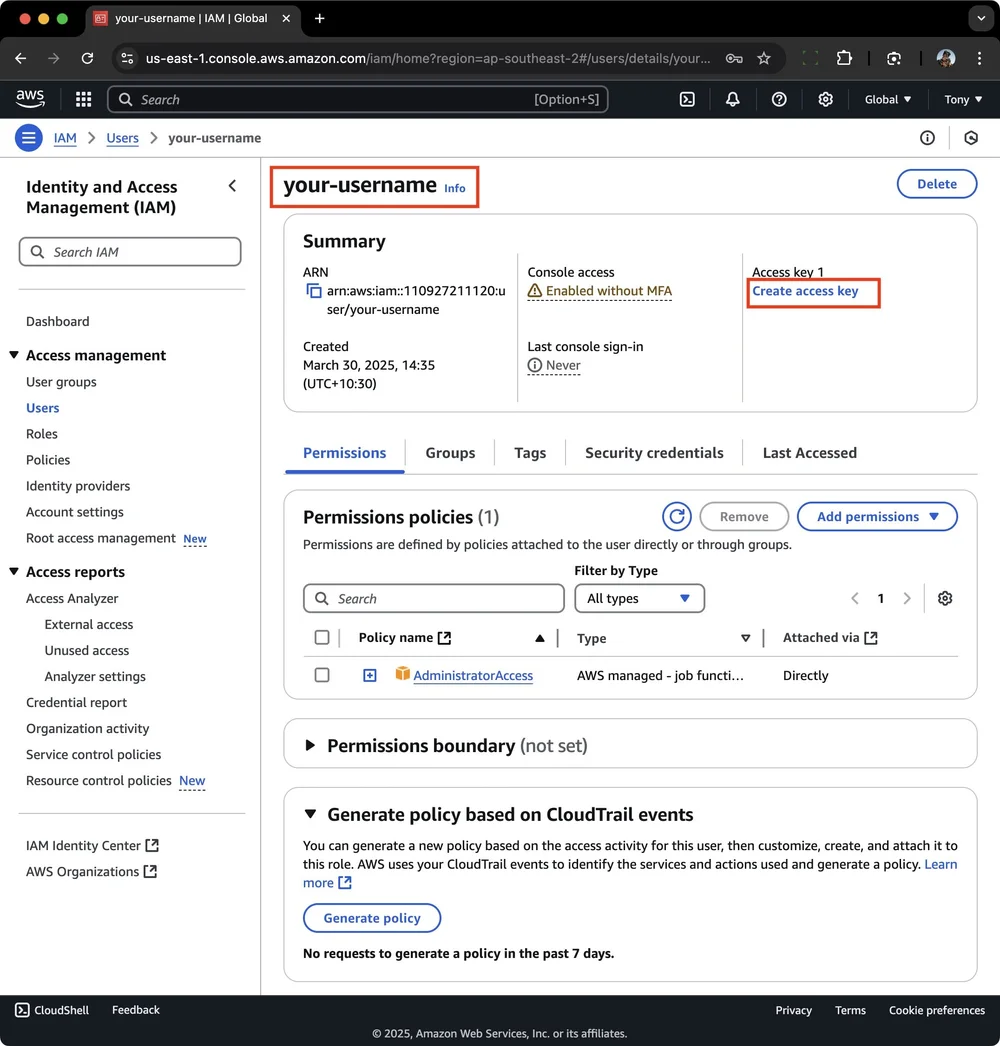1000x1046 pixels.
Task: Open the Global region selector
Action: click(x=888, y=99)
